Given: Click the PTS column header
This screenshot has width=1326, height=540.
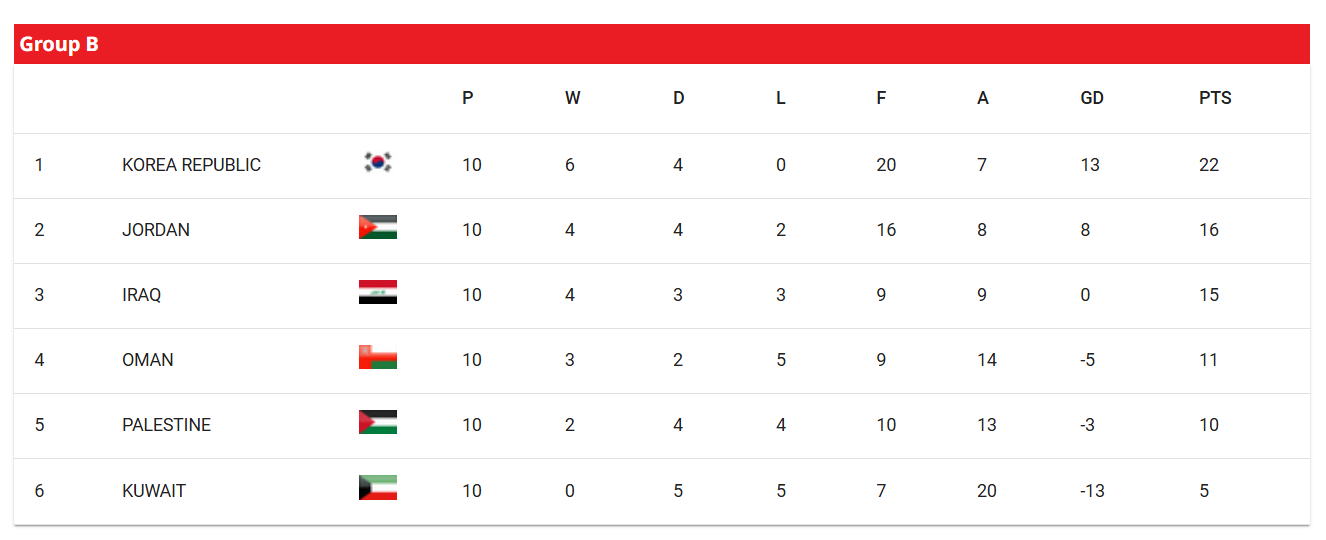Looking at the screenshot, I should pyautogui.click(x=1215, y=98).
